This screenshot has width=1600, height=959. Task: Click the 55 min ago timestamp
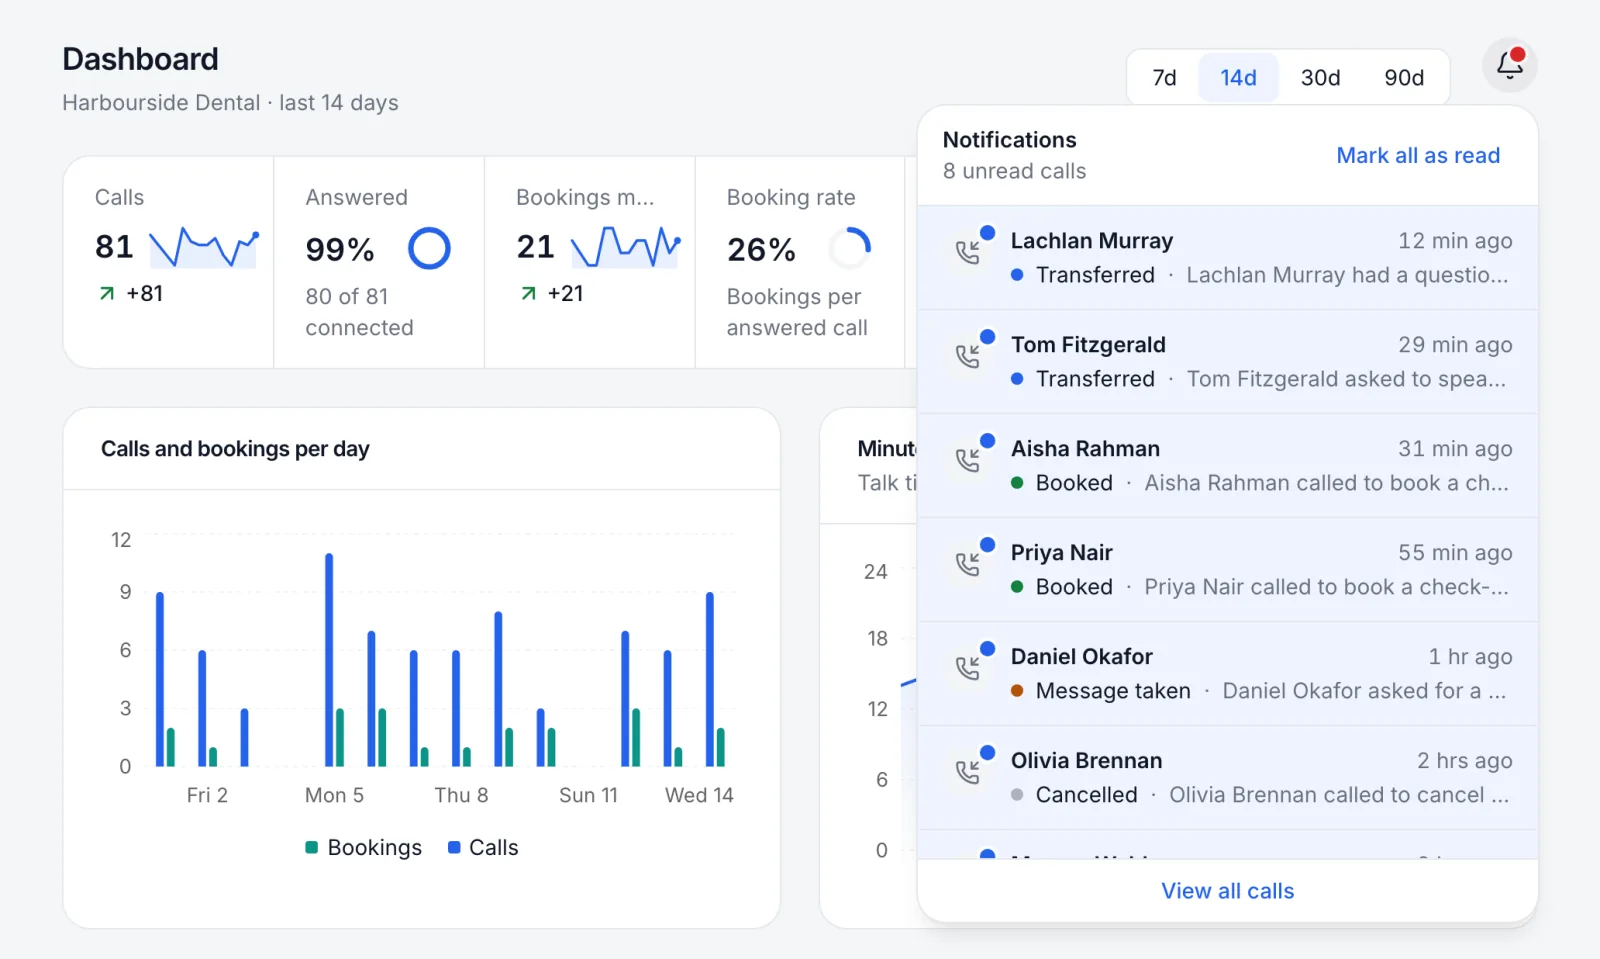[1455, 553]
